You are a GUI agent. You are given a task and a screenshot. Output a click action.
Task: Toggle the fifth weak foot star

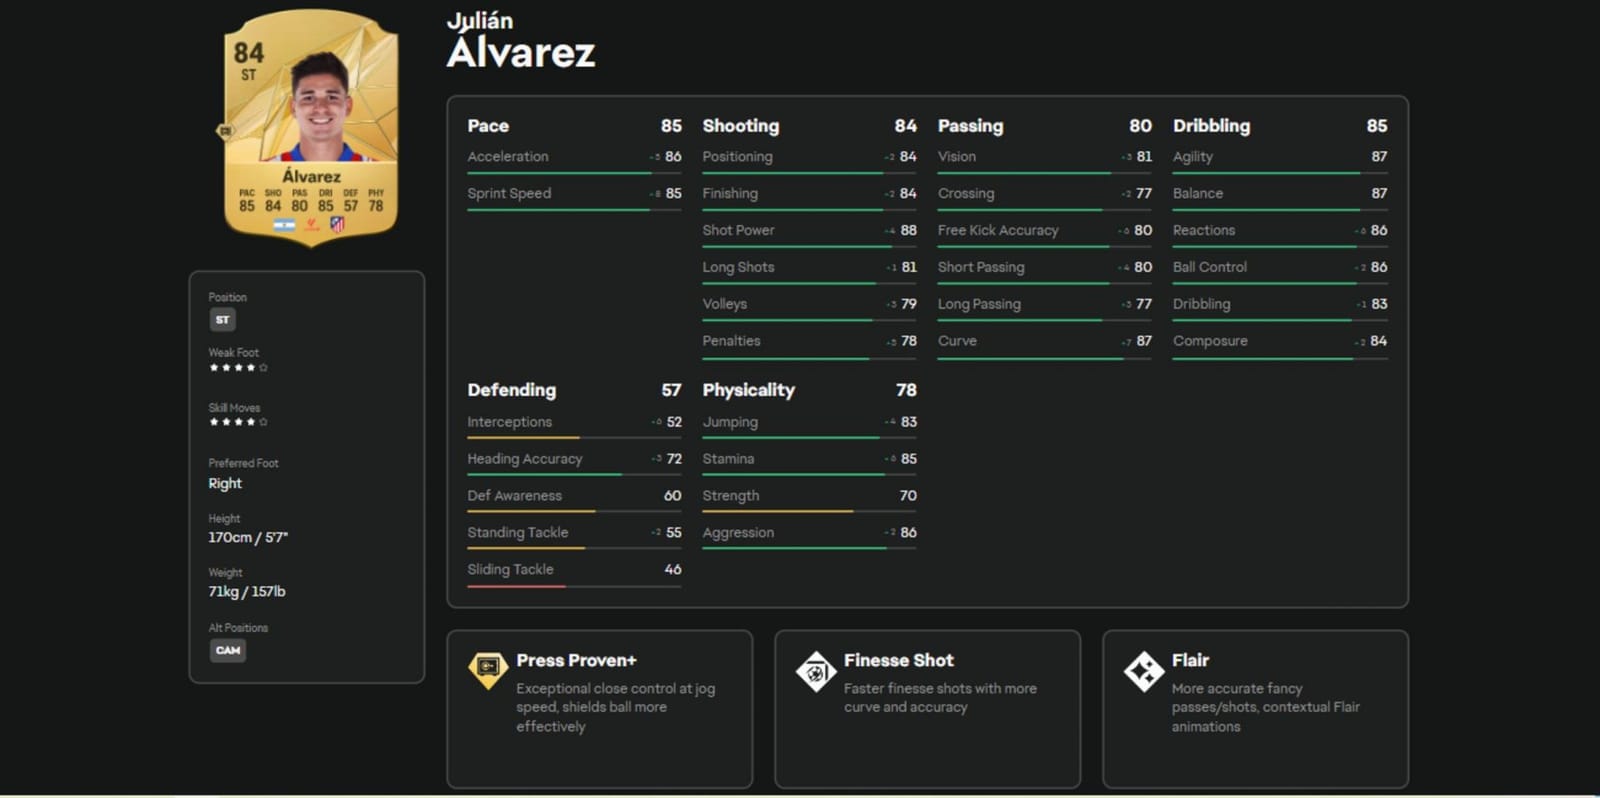[x=263, y=367]
